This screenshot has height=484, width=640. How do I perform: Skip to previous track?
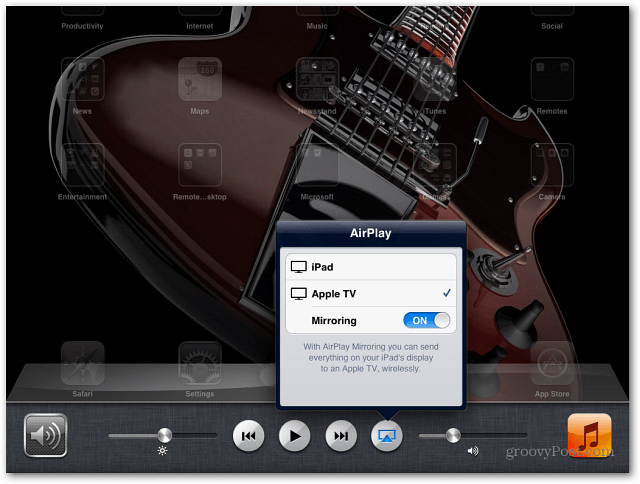(x=248, y=436)
